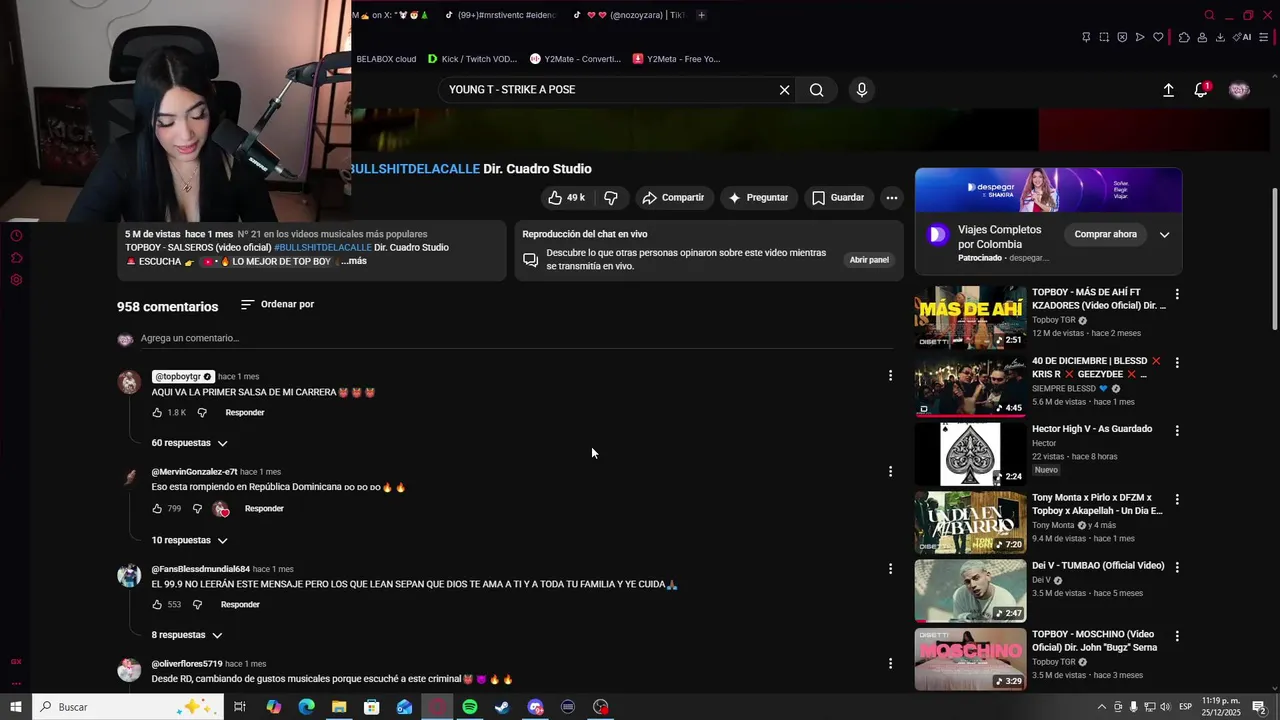
Task: Open options menu for MervinGonzalez comment
Action: 890,471
